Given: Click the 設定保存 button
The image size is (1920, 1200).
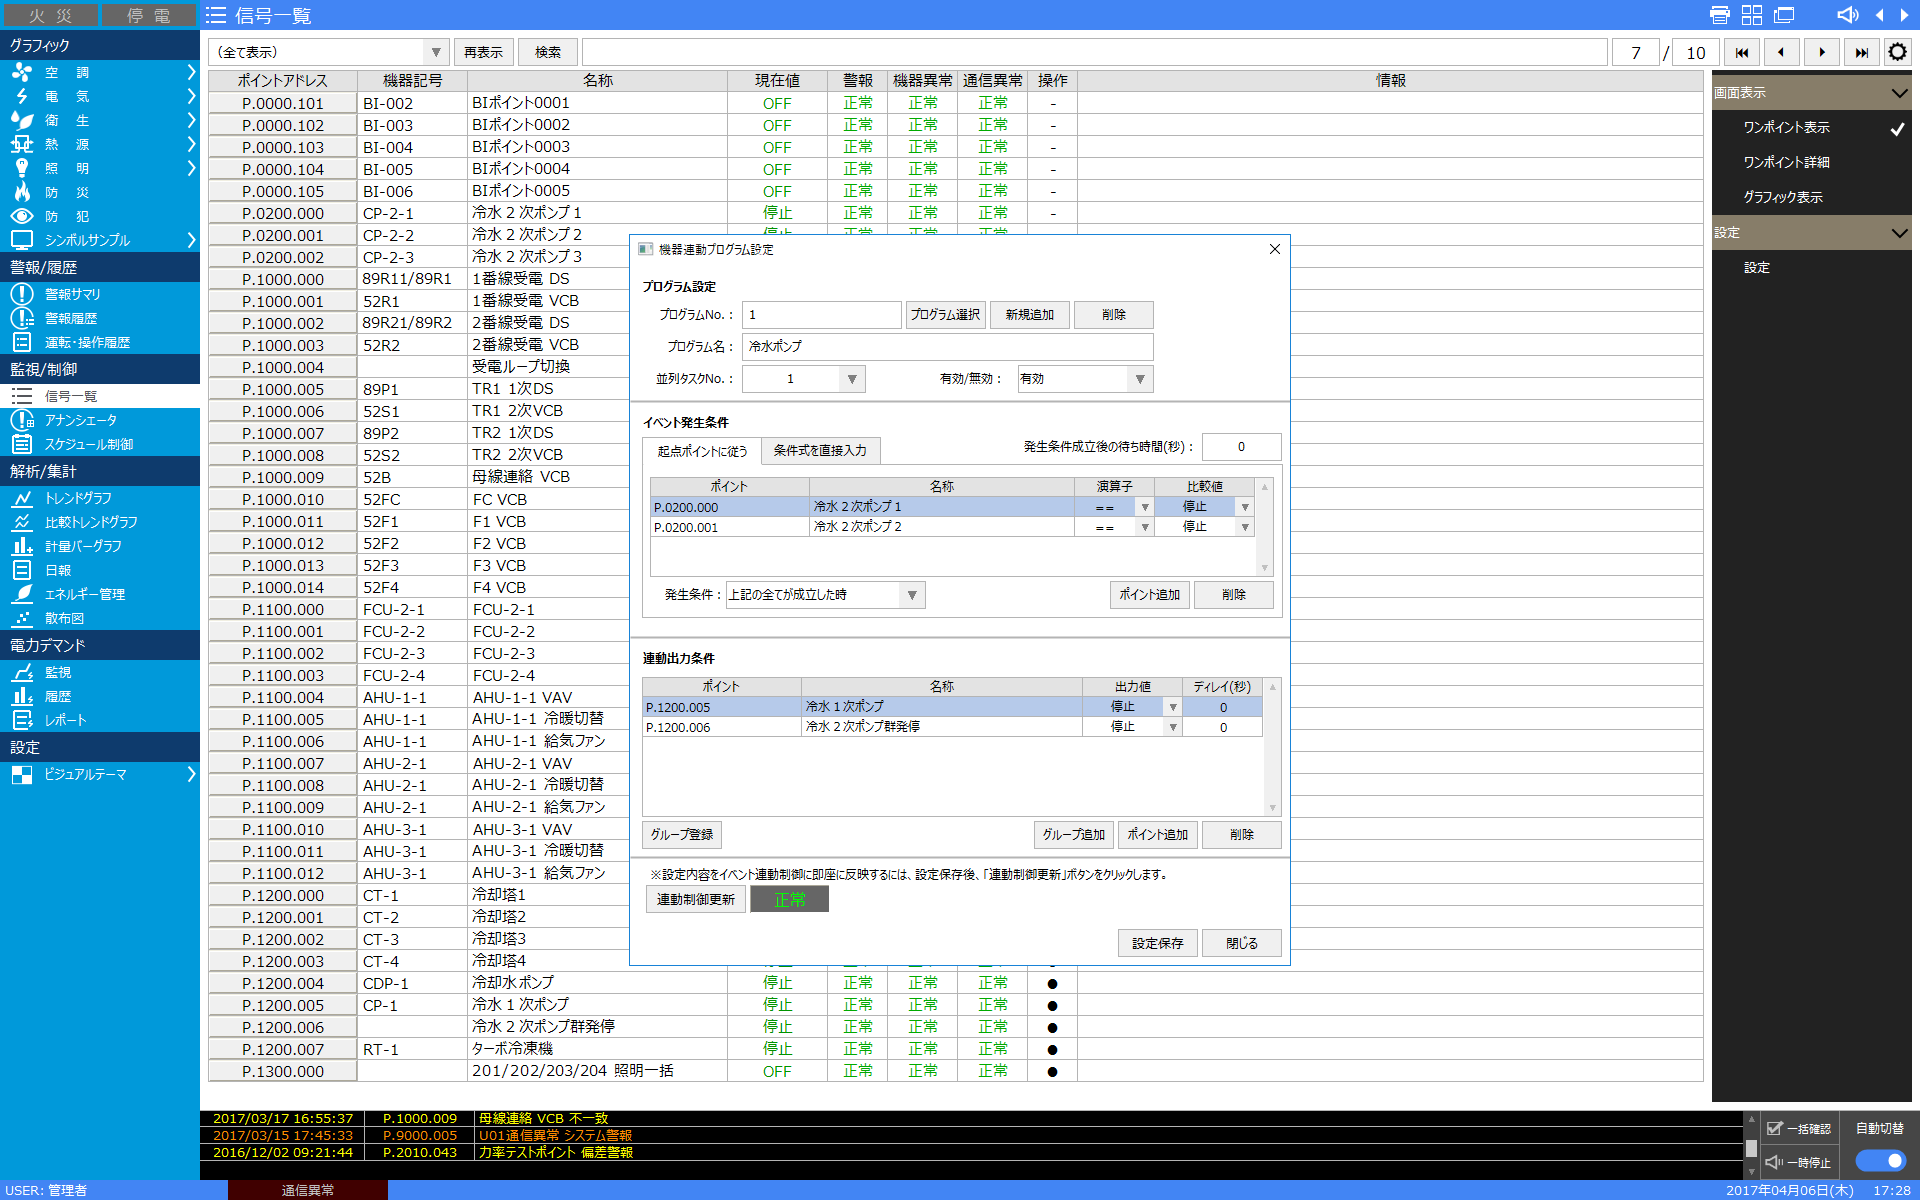Looking at the screenshot, I should click(1157, 943).
